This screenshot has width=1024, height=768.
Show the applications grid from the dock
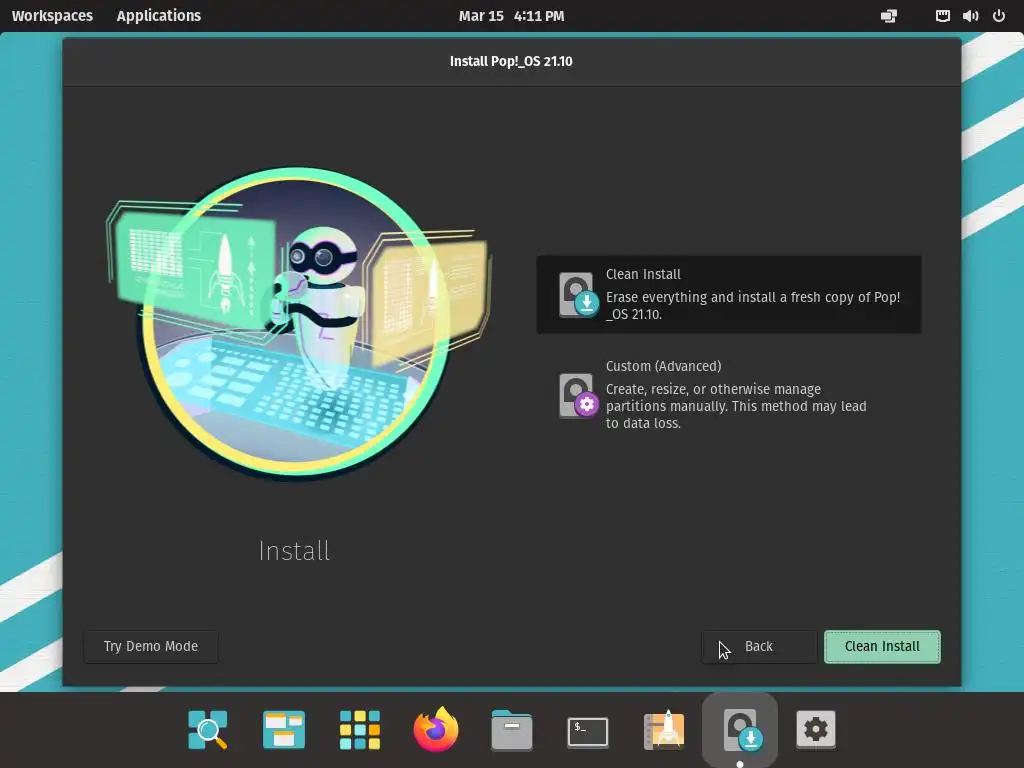coord(360,729)
